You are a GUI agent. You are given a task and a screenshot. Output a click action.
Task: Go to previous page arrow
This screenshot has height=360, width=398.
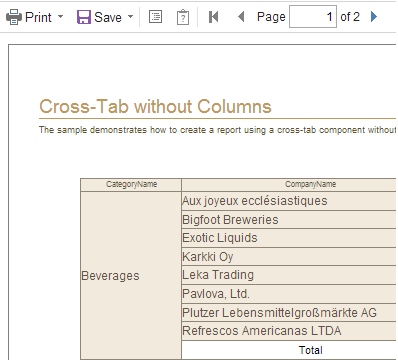point(241,17)
